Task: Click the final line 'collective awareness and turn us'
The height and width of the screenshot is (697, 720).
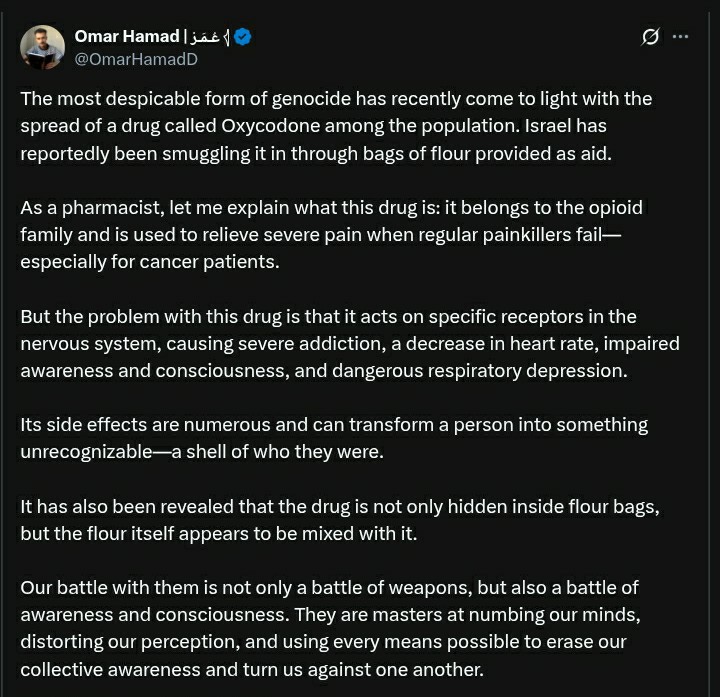Action: pos(252,669)
